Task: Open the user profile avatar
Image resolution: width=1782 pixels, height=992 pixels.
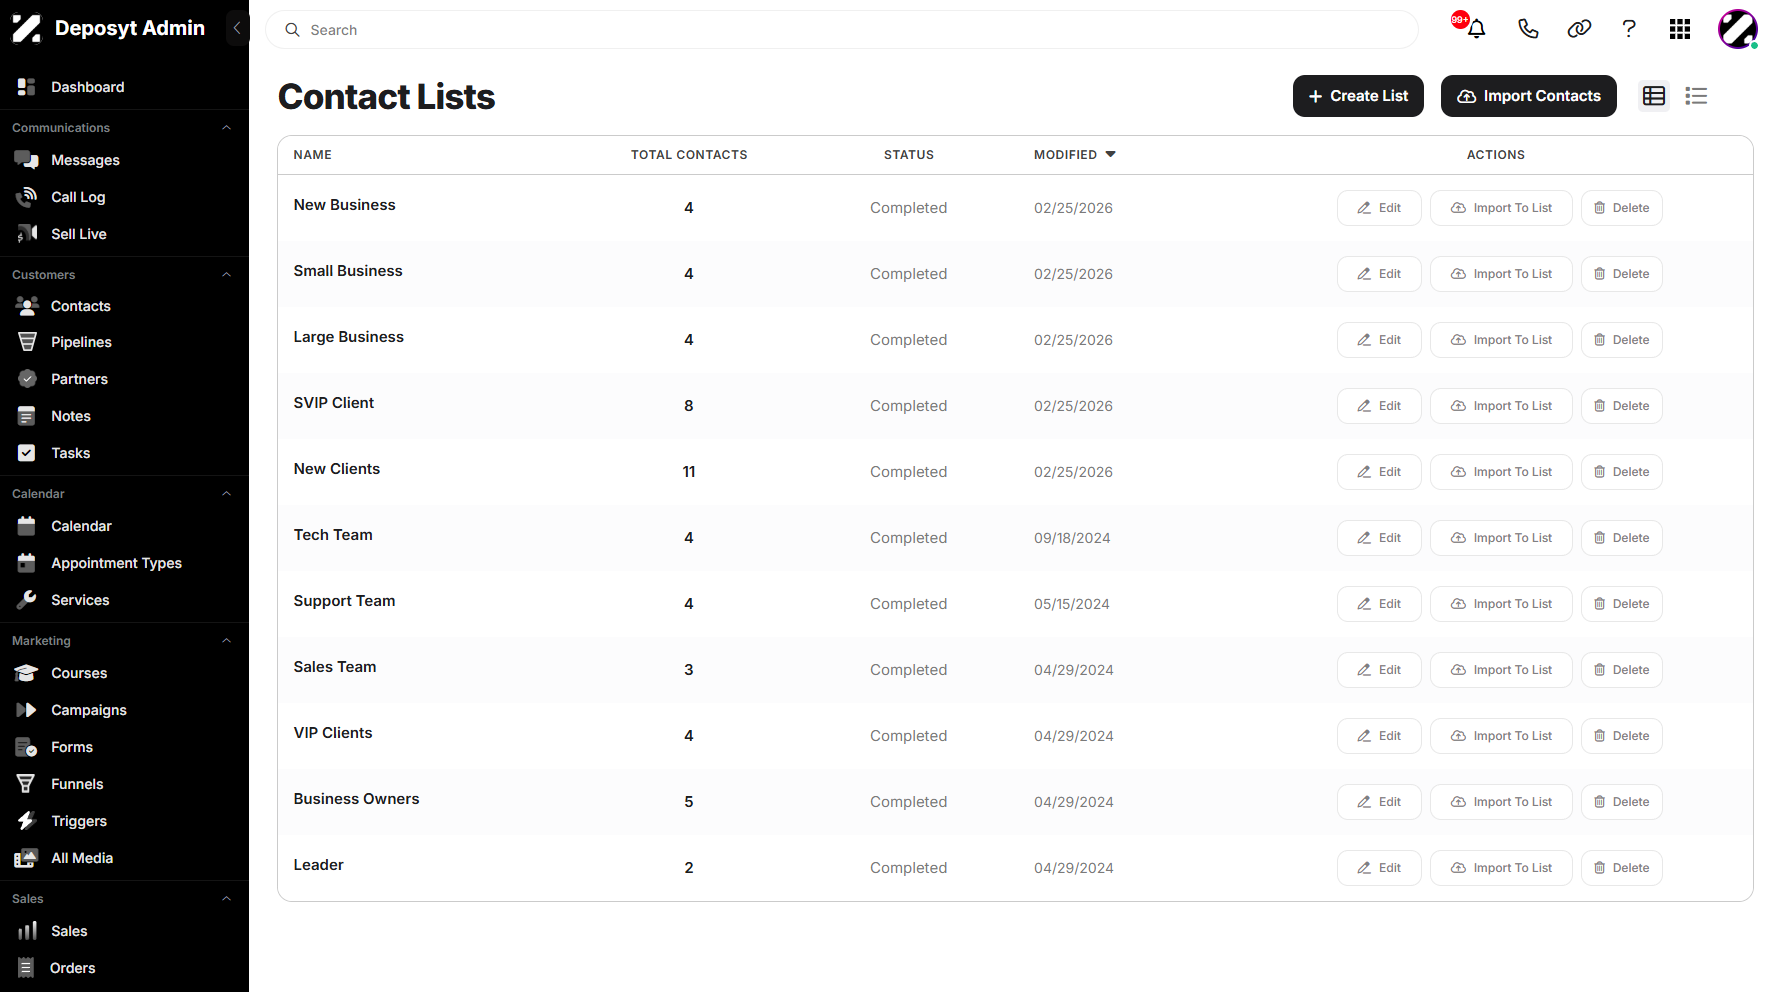Action: pyautogui.click(x=1738, y=29)
